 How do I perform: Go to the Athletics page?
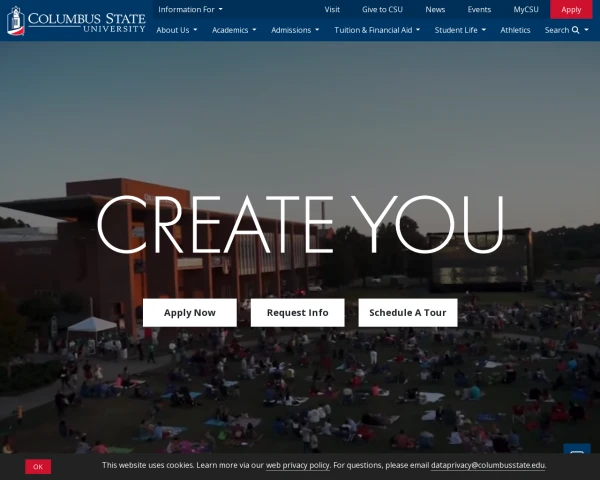click(515, 30)
